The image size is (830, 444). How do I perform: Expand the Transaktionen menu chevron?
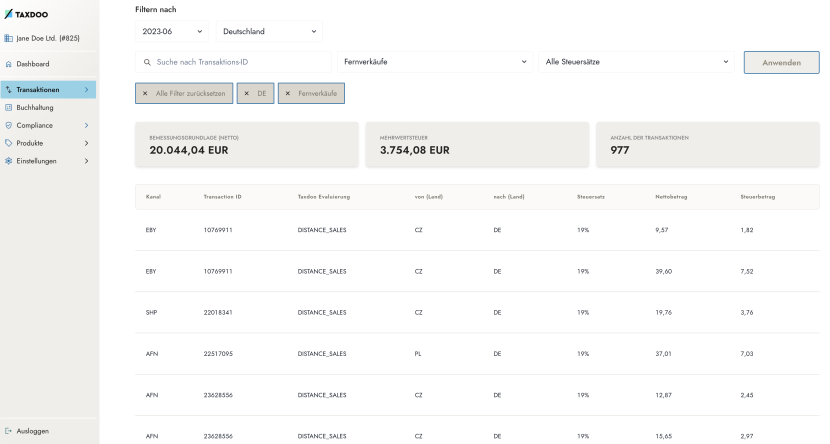point(86,89)
